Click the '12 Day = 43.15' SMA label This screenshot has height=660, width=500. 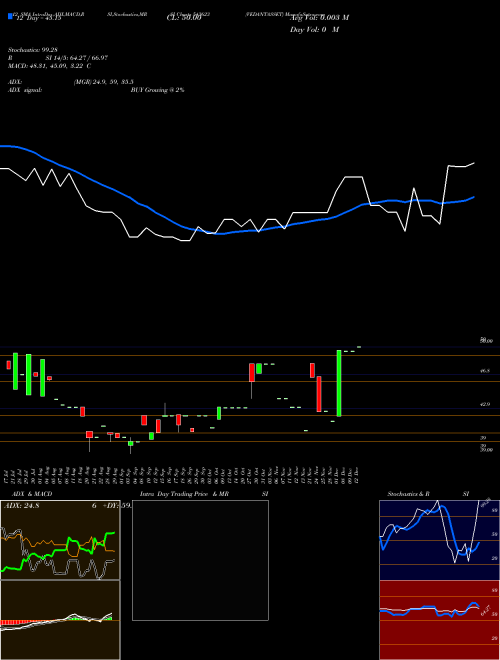(38, 18)
